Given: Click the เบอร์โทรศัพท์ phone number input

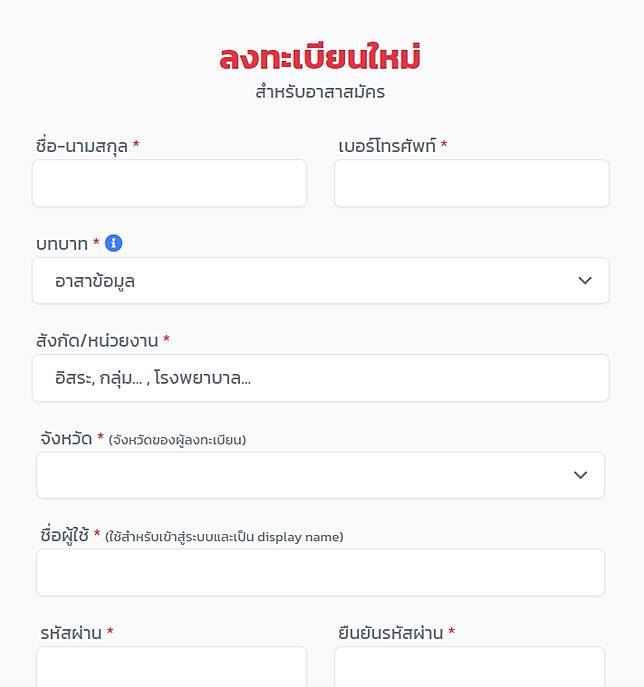Looking at the screenshot, I should pyautogui.click(x=471, y=183).
